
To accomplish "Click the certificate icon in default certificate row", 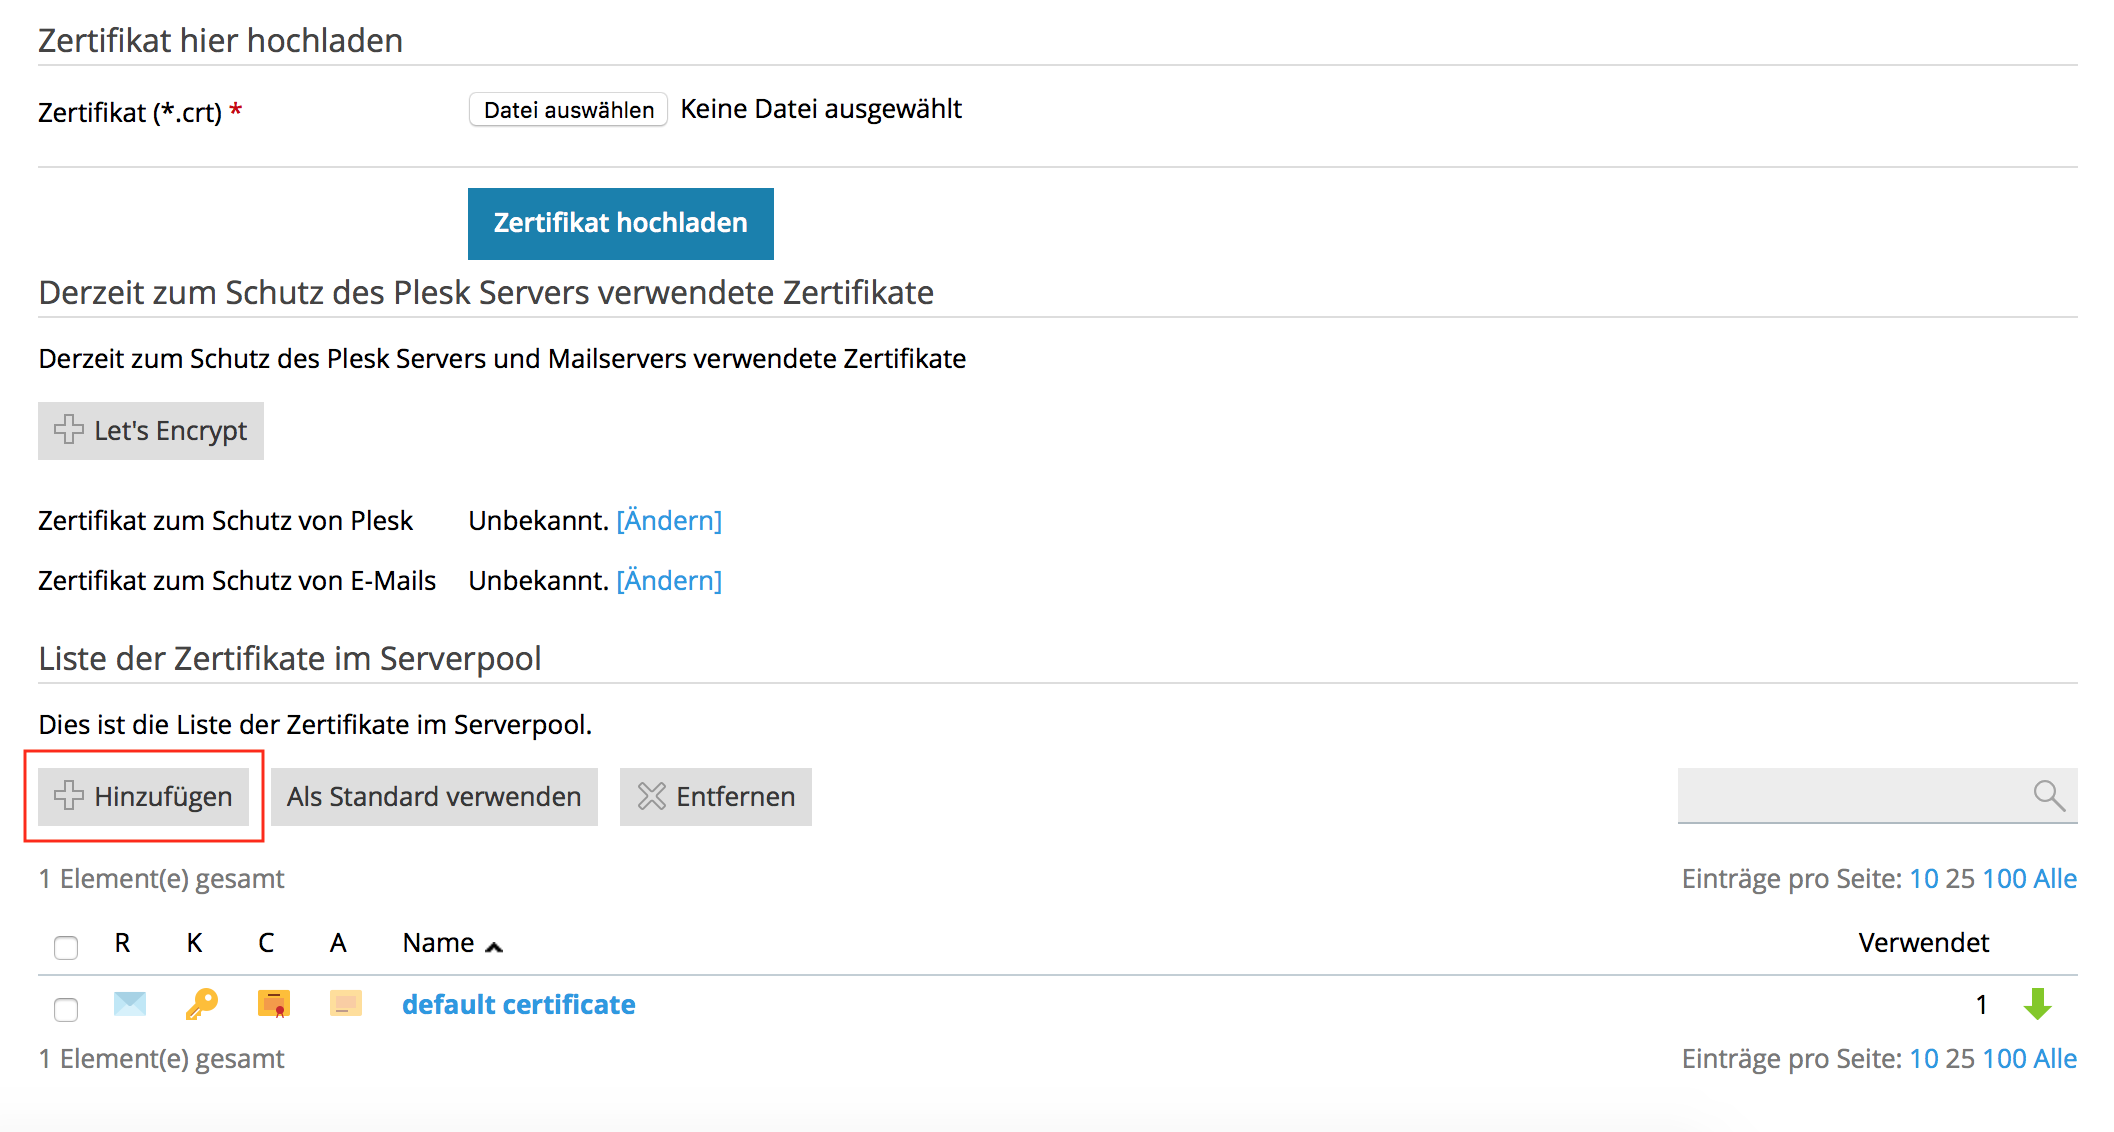I will click(x=273, y=1003).
